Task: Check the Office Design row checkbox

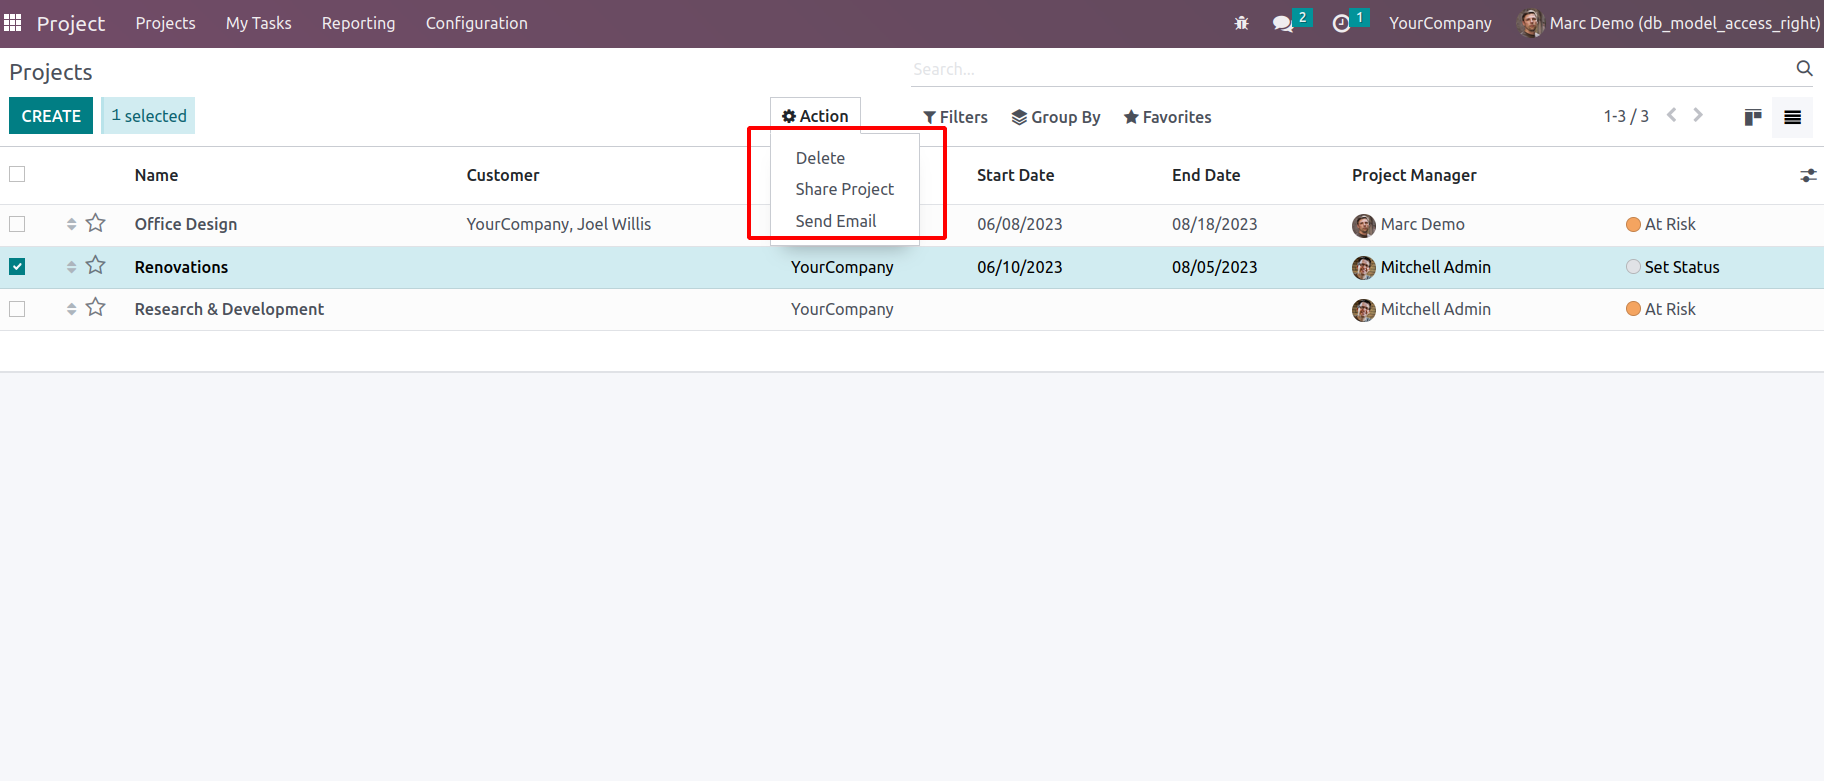Action: tap(17, 224)
